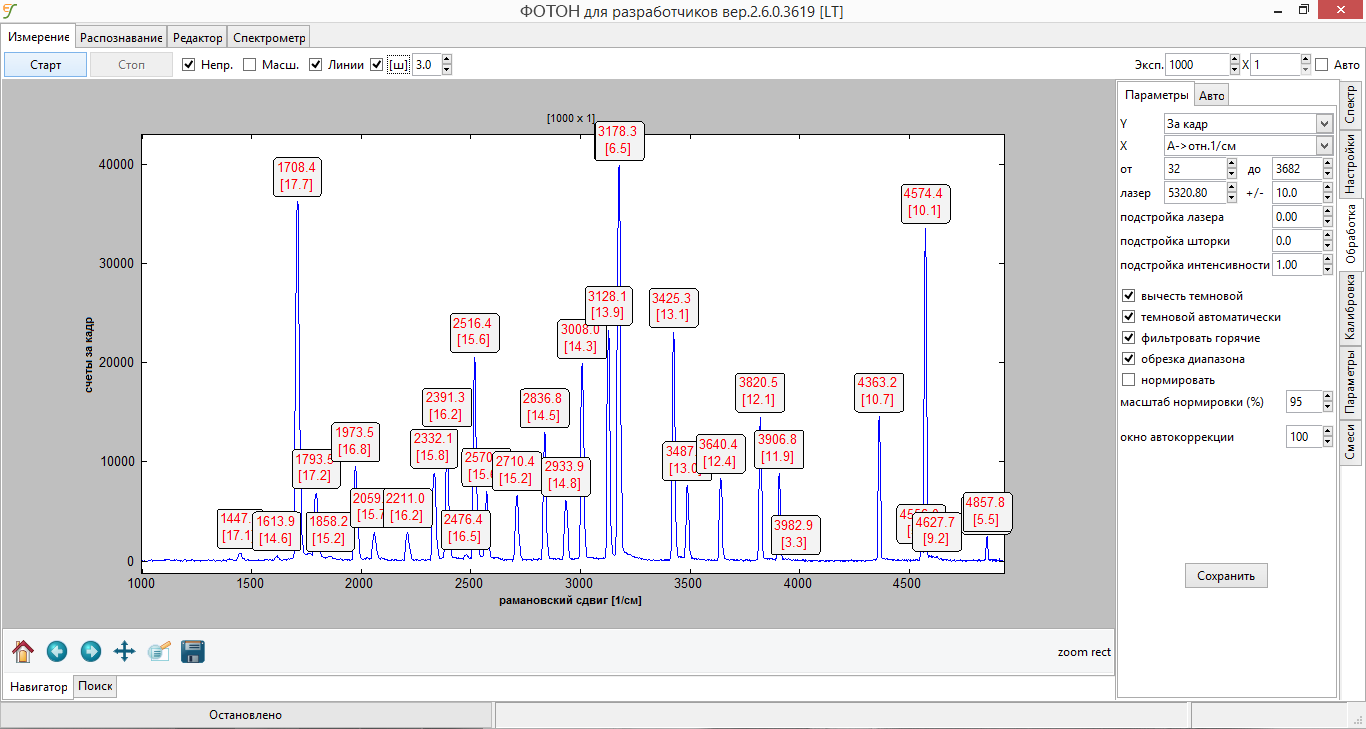Toggle the 'Непр.' checkbox
The image size is (1366, 729).
(189, 65)
